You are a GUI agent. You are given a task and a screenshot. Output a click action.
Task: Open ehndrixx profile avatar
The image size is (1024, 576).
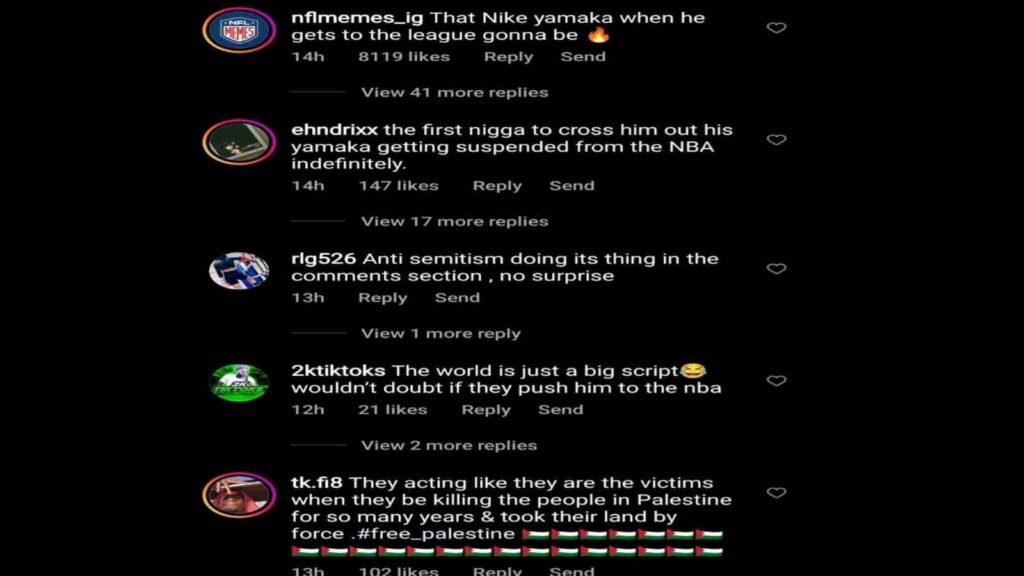pos(239,142)
